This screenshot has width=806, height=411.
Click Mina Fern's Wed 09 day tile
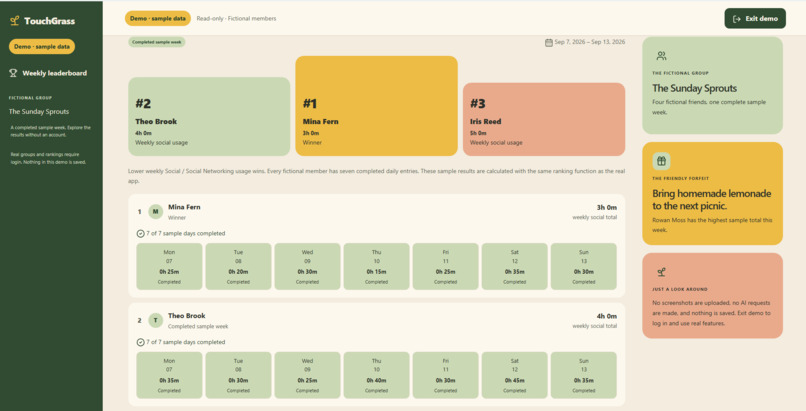click(307, 267)
